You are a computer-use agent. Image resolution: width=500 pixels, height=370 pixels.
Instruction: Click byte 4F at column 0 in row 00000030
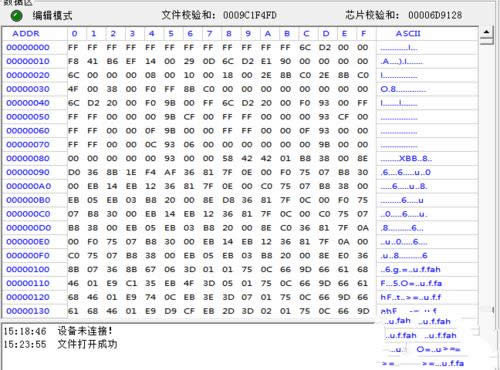click(73, 89)
